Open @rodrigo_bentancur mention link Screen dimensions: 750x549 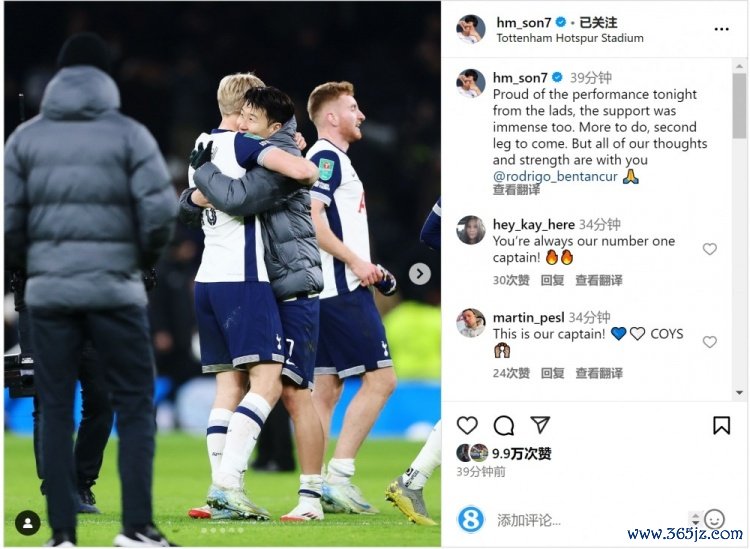point(555,176)
